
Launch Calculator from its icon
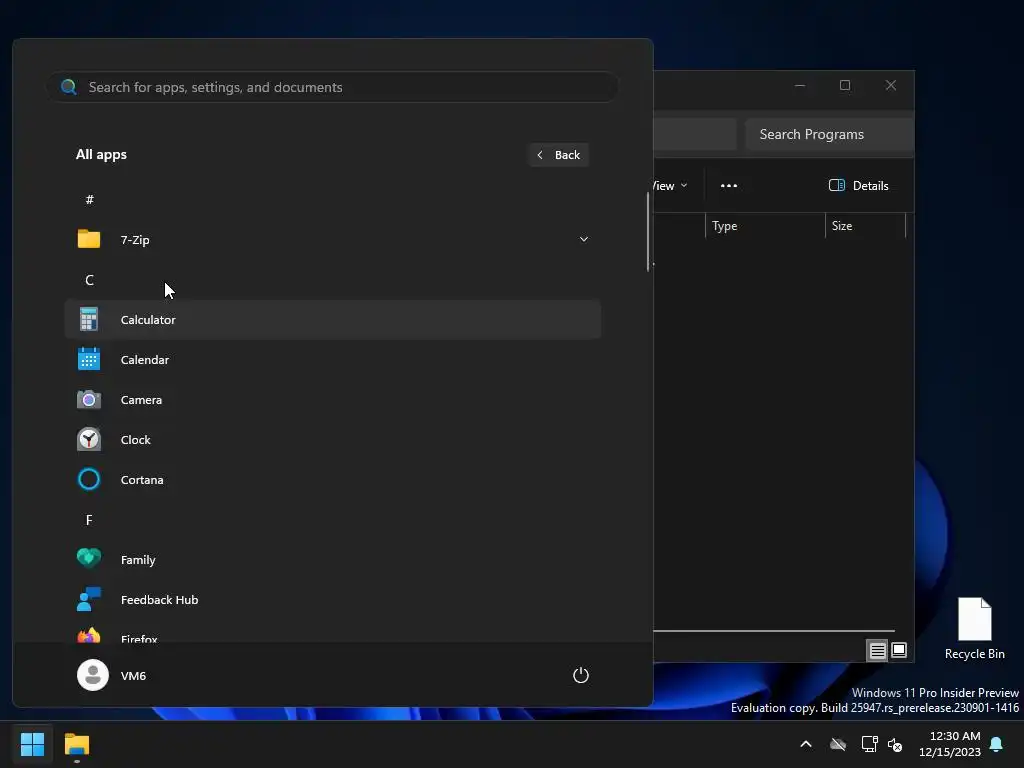click(89, 319)
